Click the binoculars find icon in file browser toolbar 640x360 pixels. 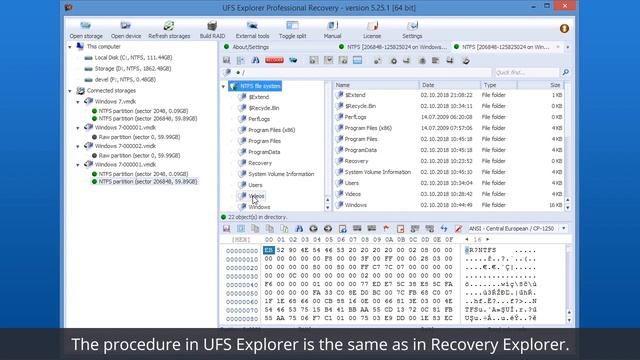coord(256,60)
